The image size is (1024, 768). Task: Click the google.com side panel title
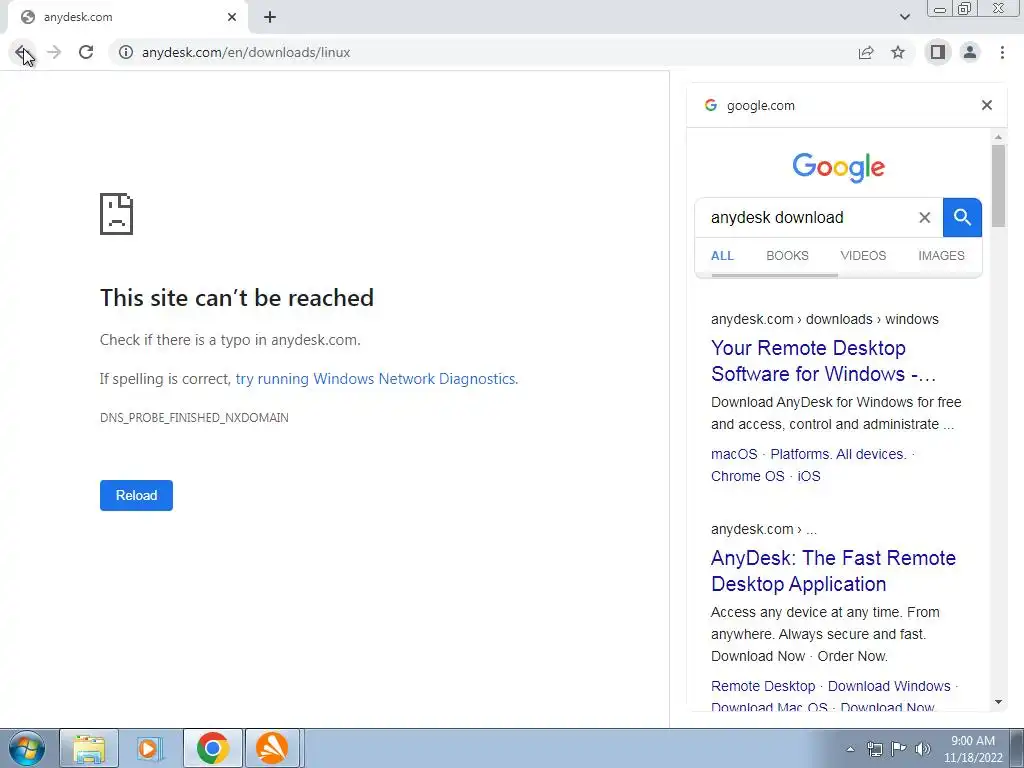[x=761, y=106]
